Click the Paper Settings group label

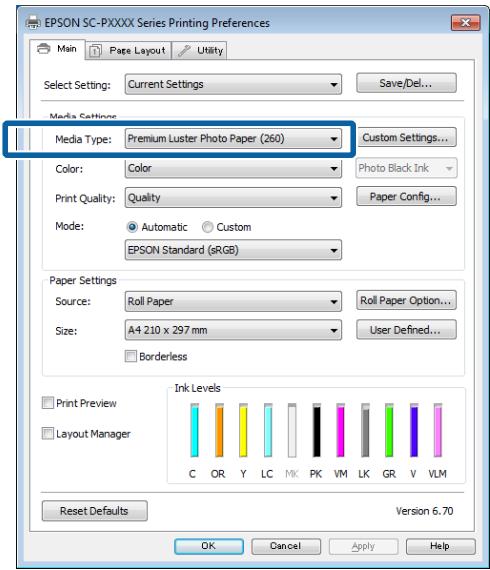83,280
